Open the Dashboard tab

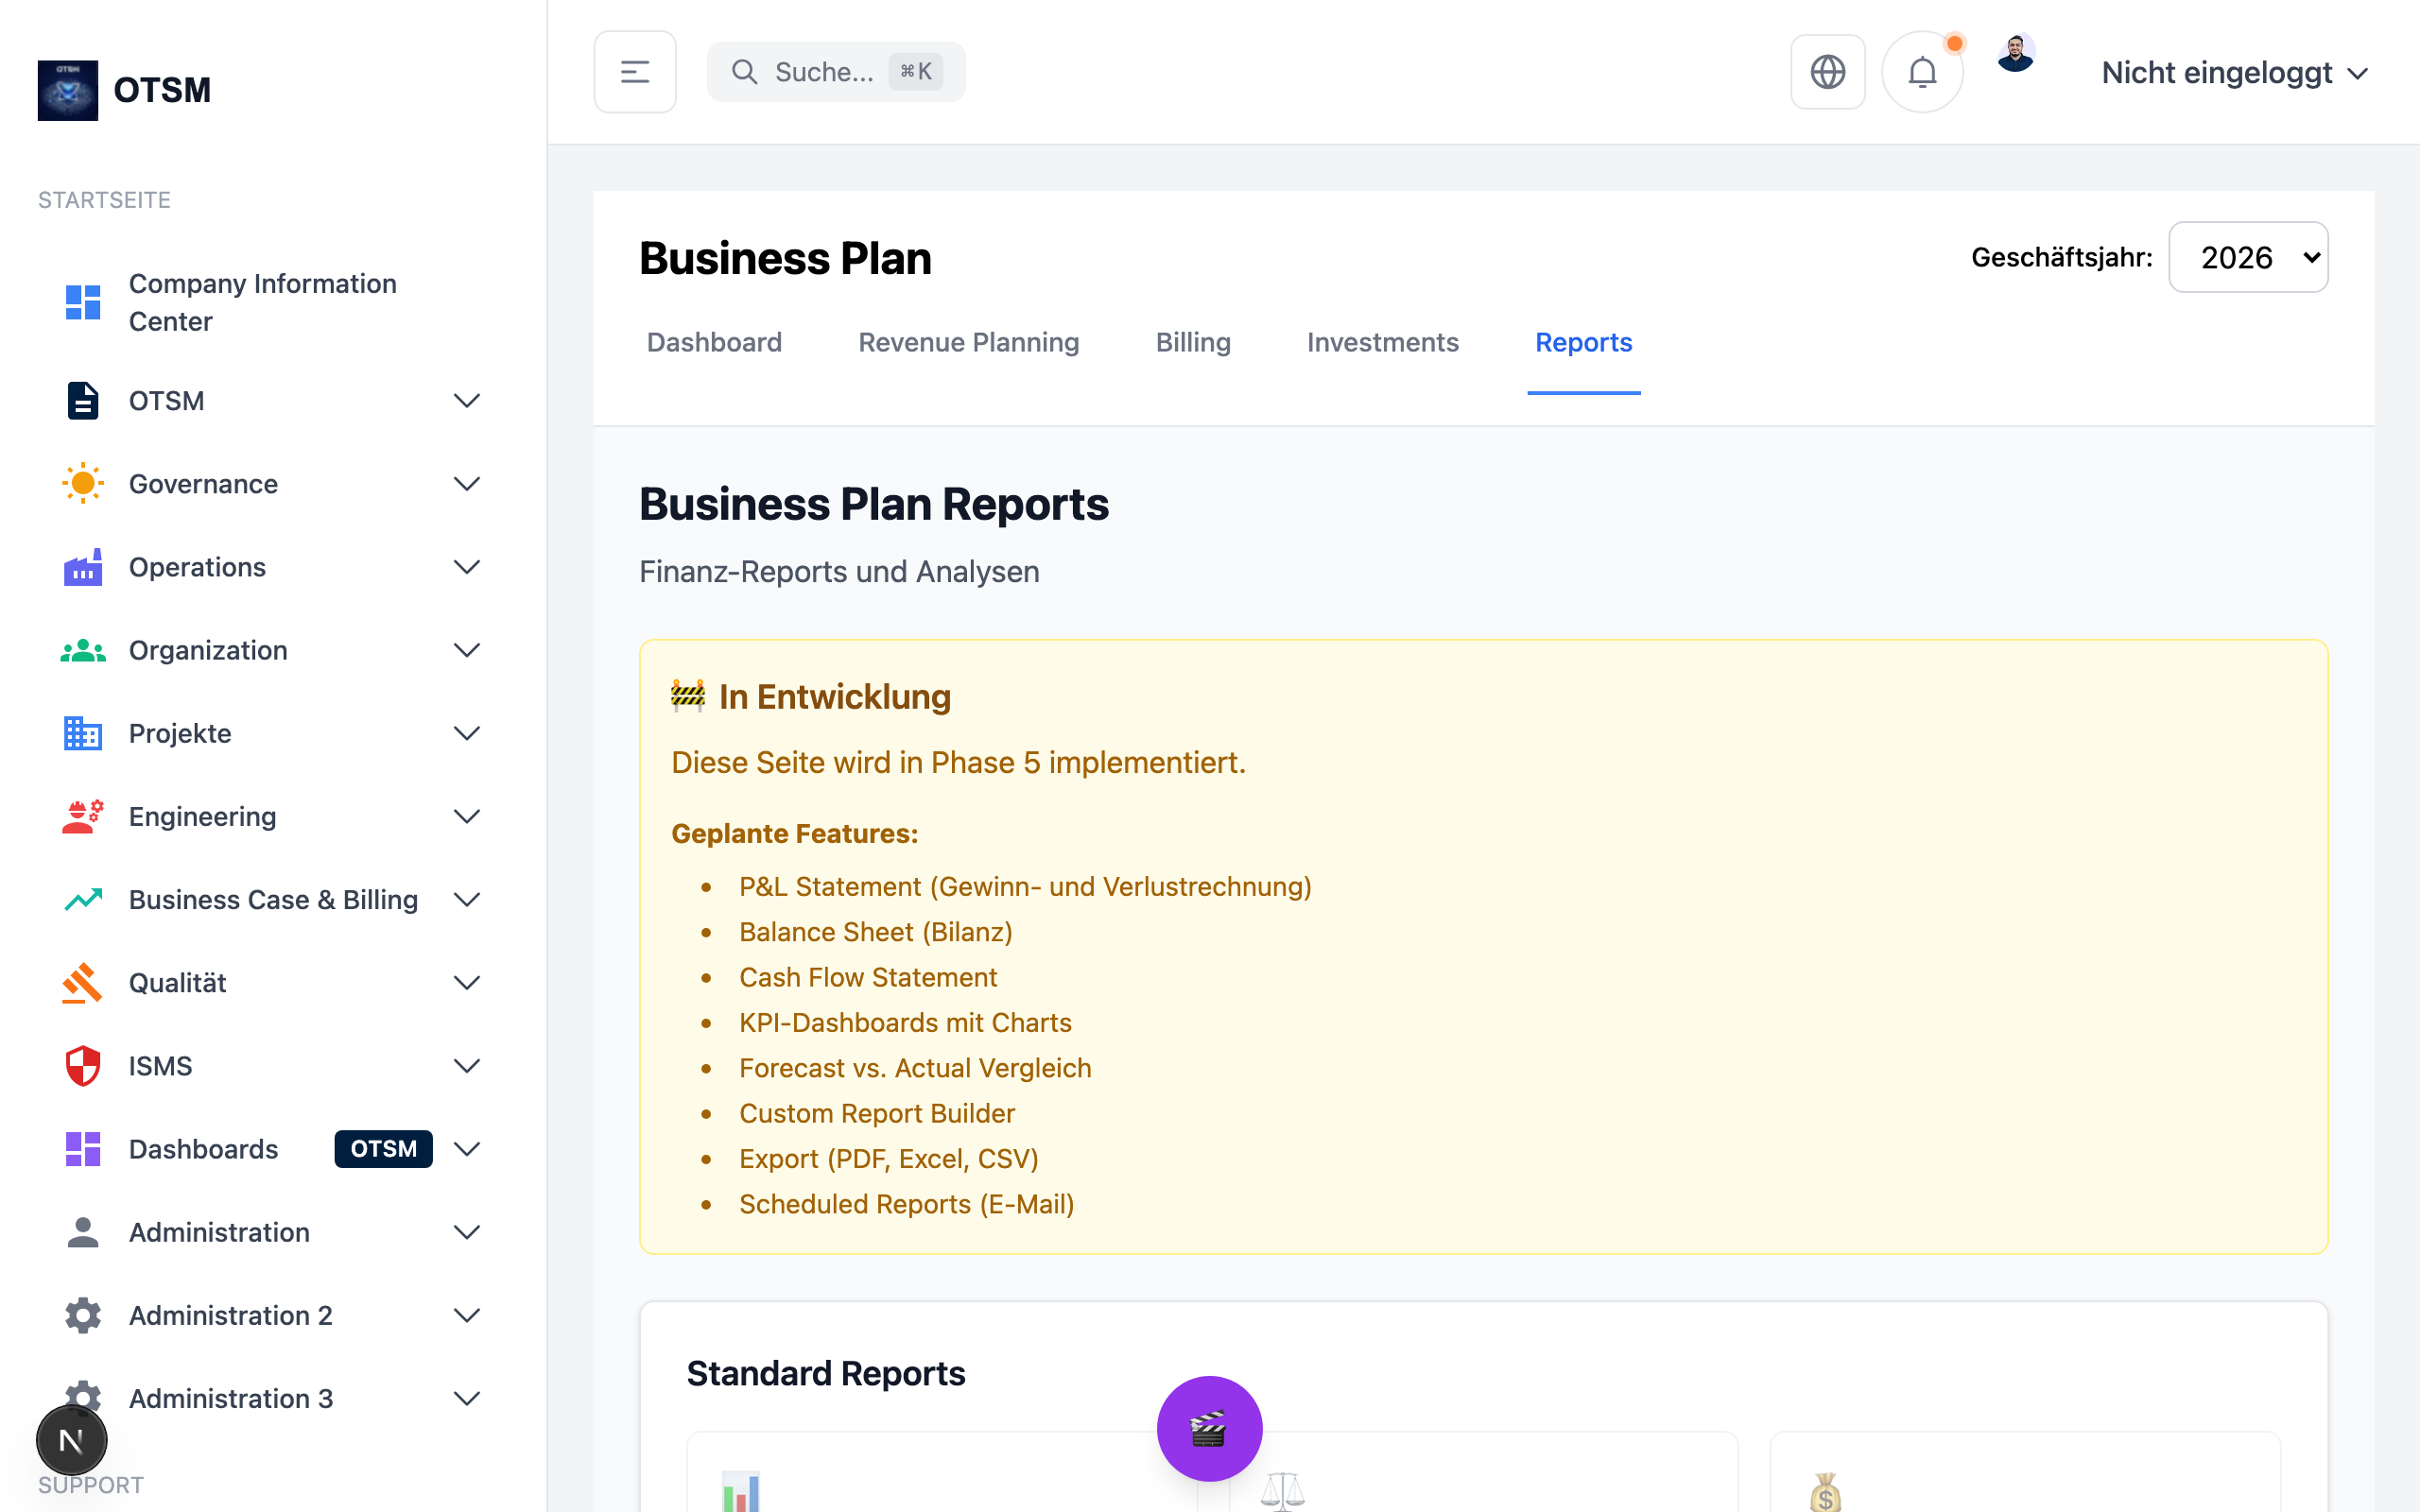click(x=714, y=342)
